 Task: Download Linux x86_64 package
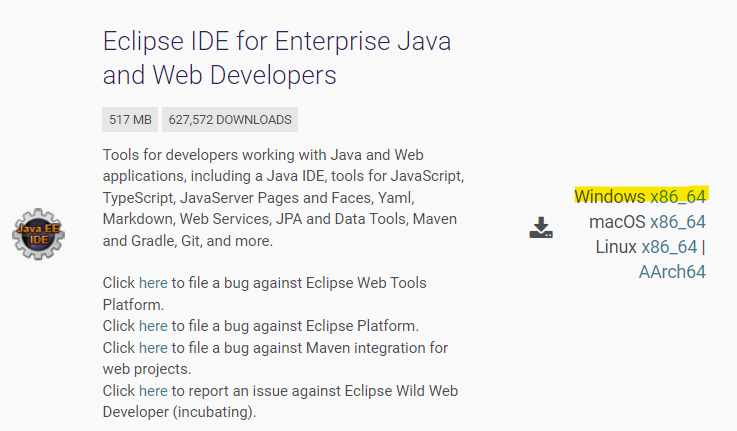(669, 247)
